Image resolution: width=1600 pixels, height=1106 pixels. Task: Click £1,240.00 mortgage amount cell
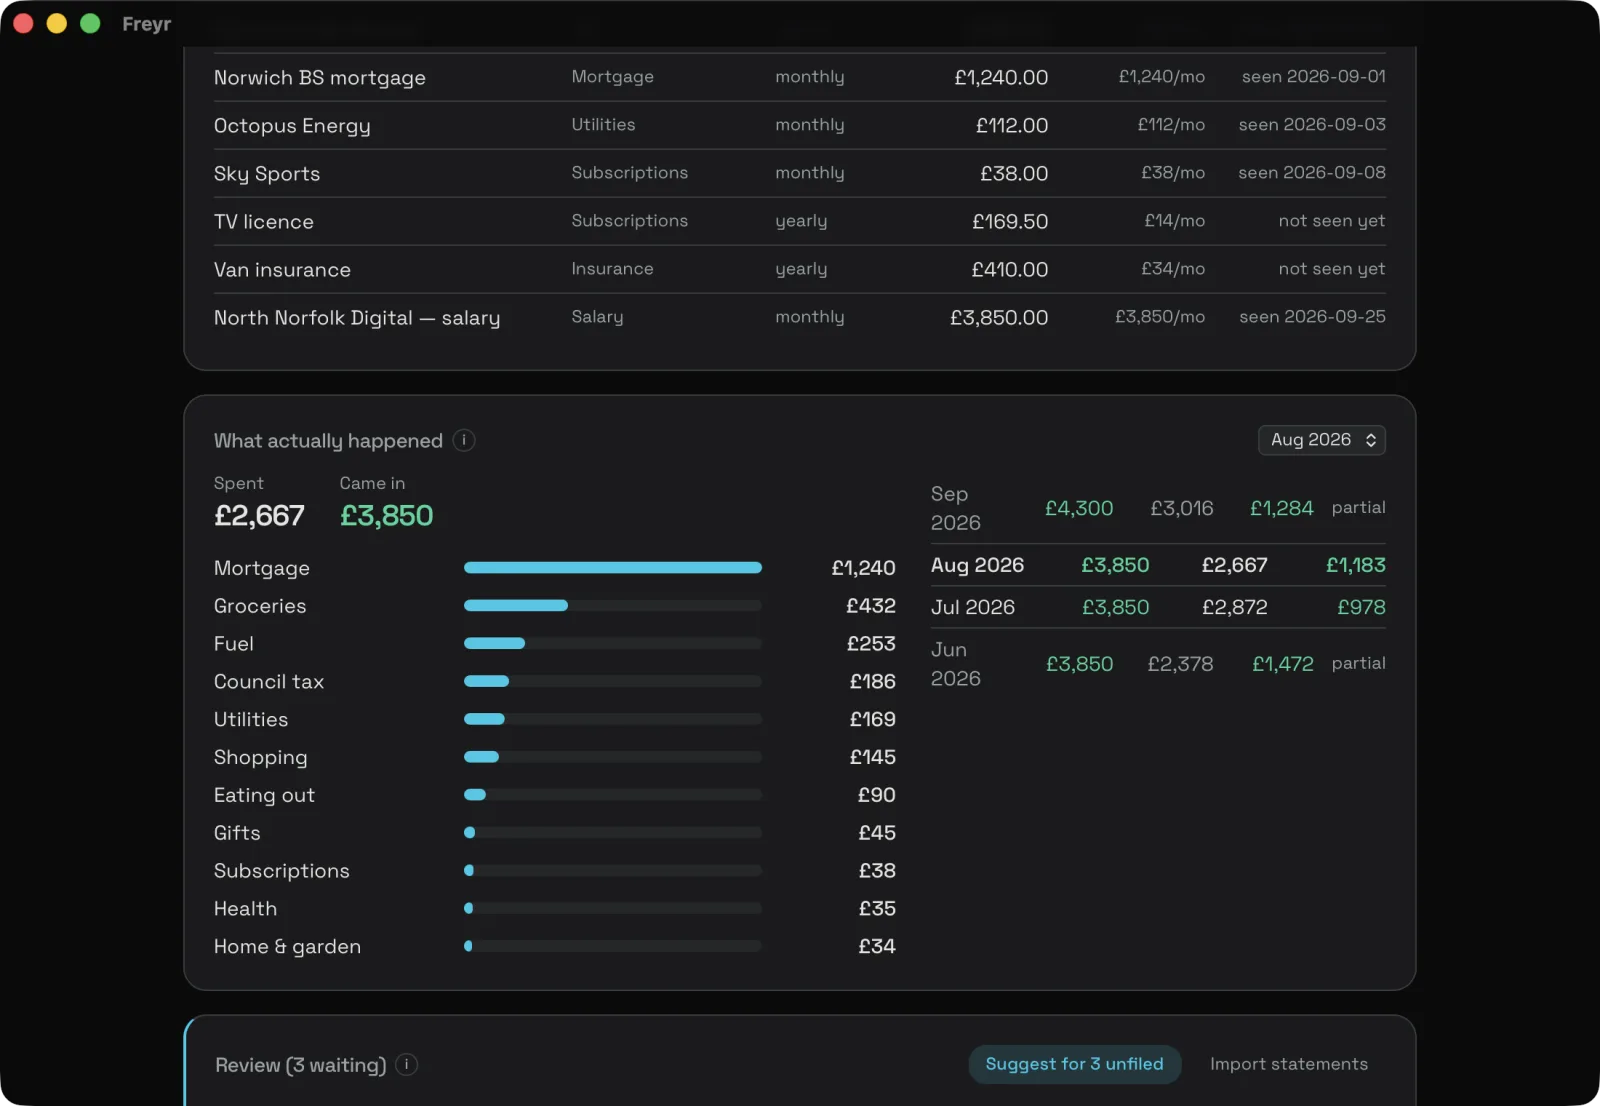pyautogui.click(x=1001, y=78)
